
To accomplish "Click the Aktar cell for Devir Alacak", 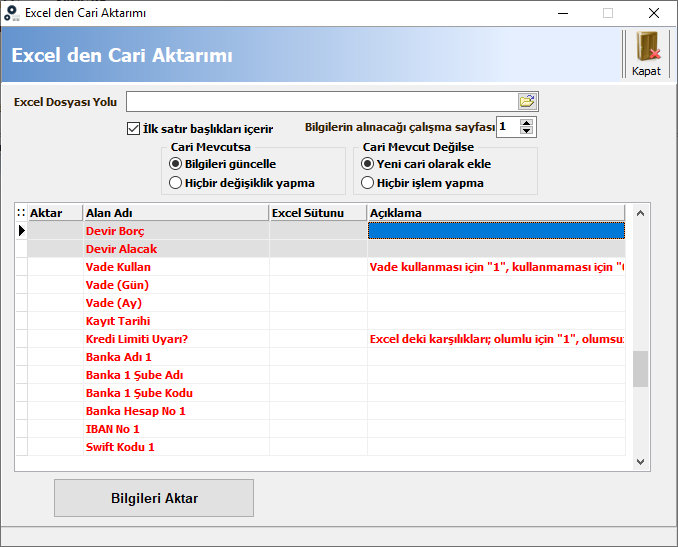I will (55, 249).
